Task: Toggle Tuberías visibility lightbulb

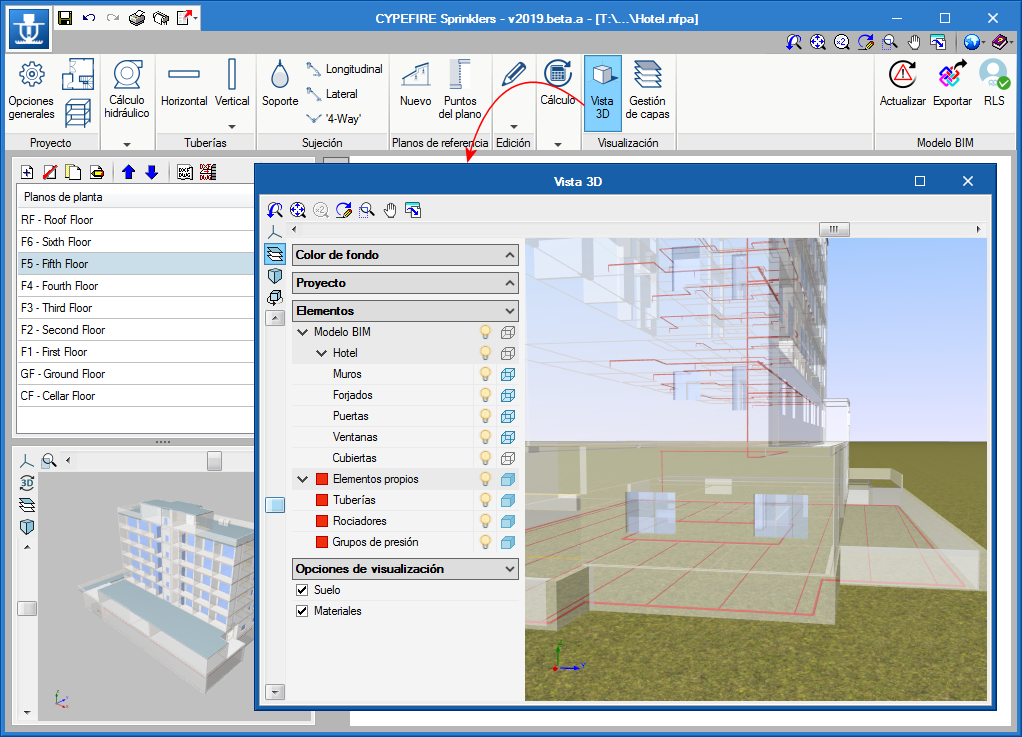Action: 485,500
